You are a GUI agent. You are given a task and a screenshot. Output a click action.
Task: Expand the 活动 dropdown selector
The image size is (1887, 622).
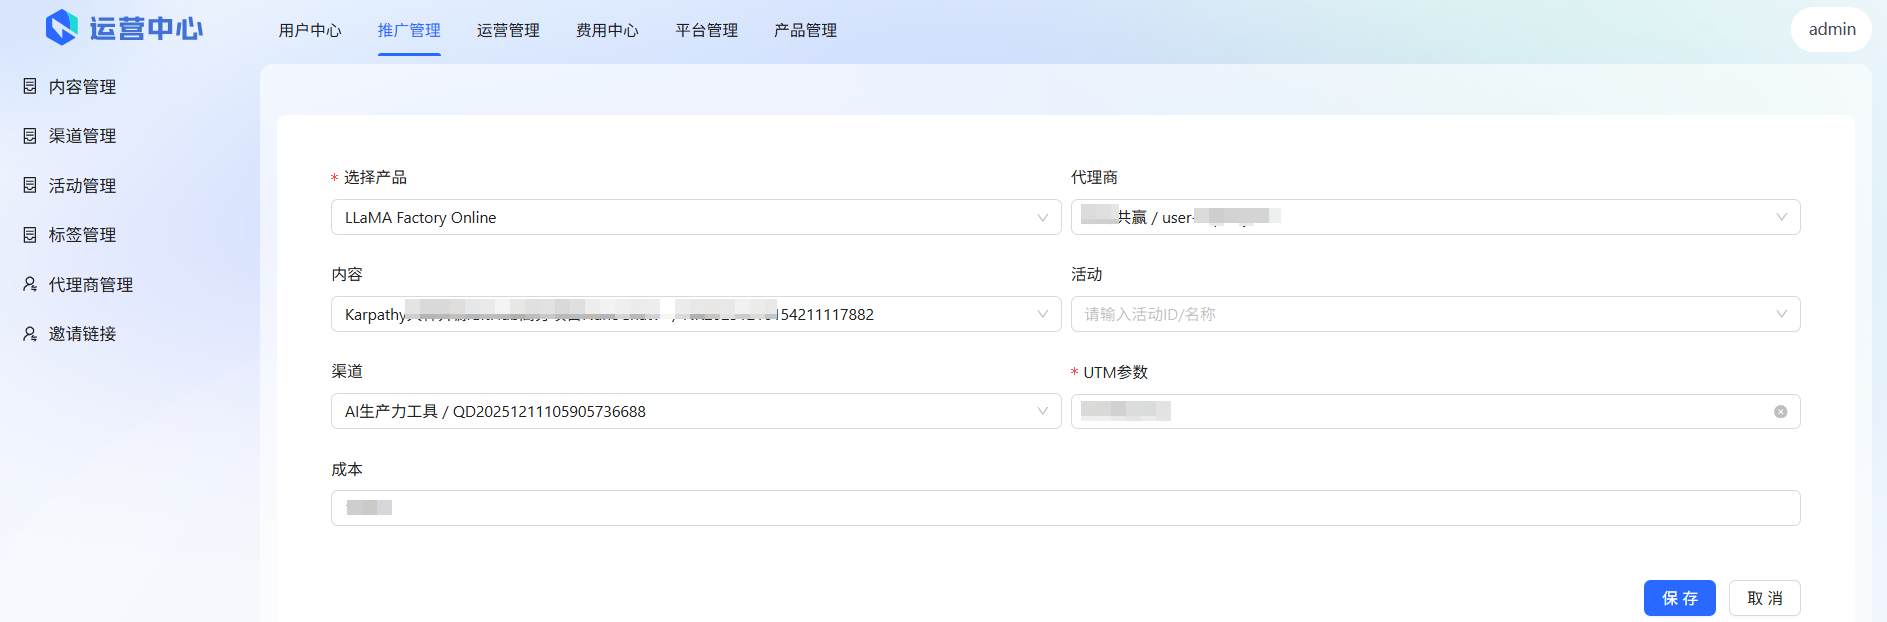[x=1780, y=314]
